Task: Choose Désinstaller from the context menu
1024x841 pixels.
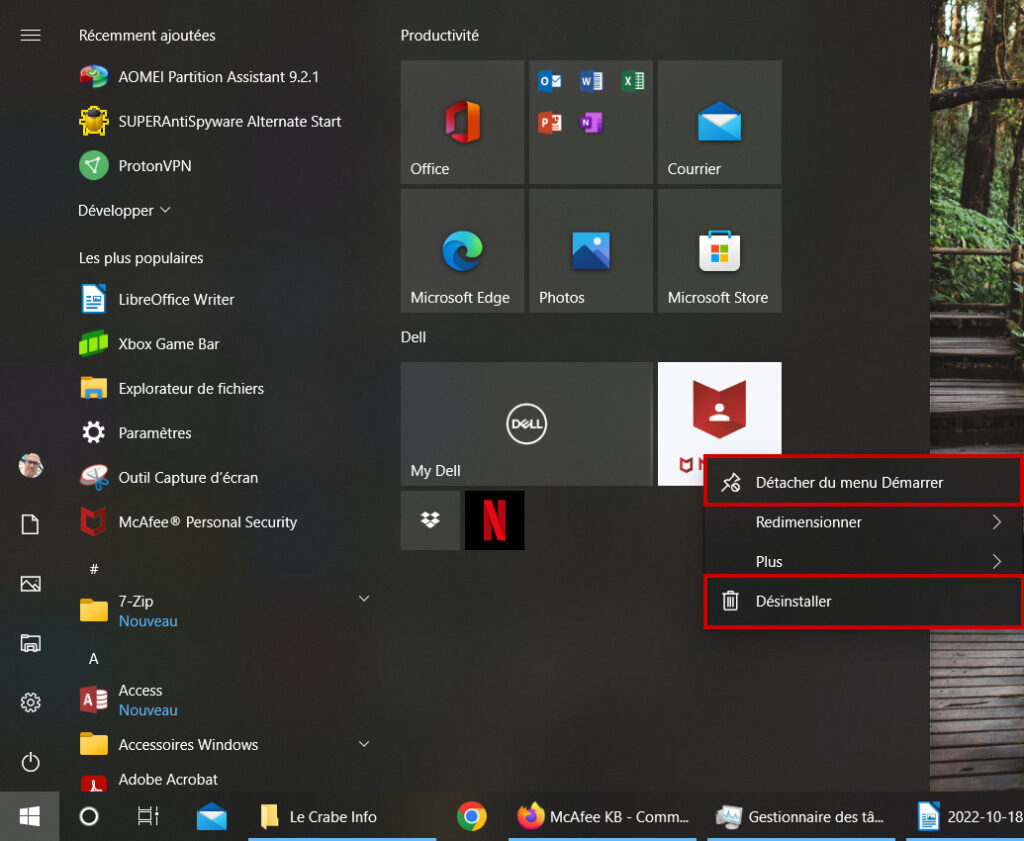Action: [x=863, y=601]
